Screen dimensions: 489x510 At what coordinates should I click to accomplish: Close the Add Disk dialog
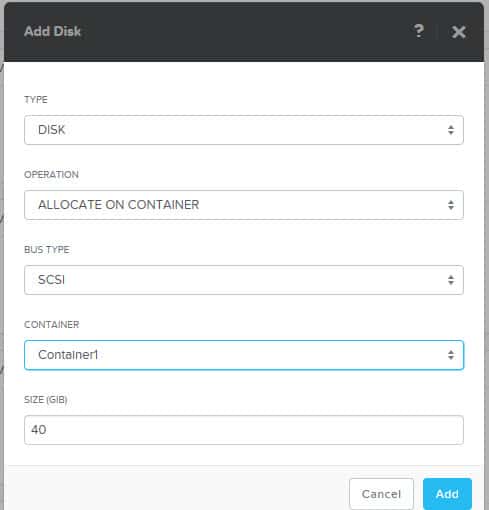[x=459, y=32]
